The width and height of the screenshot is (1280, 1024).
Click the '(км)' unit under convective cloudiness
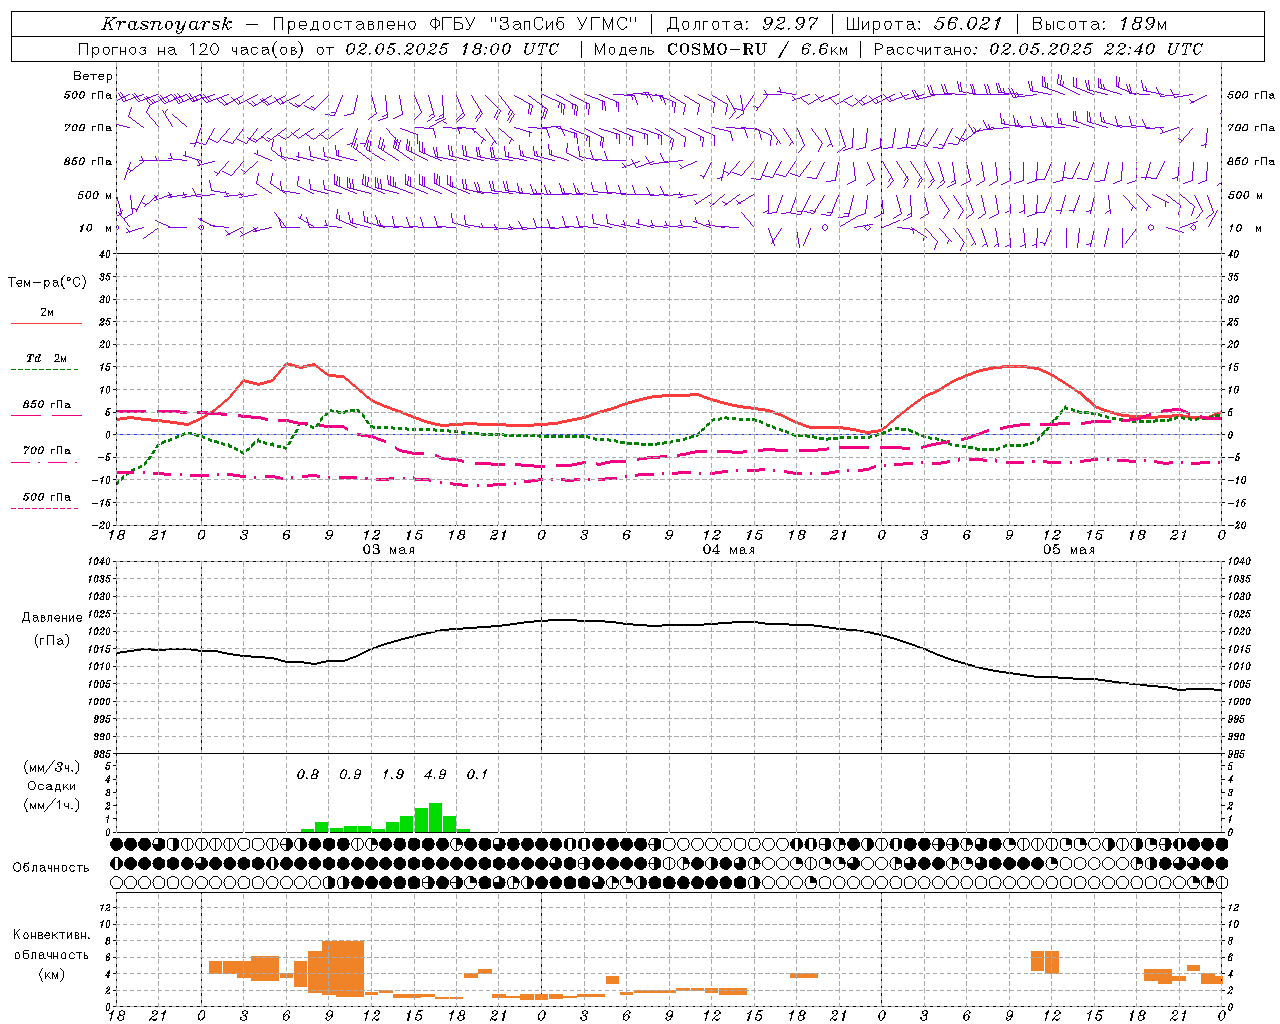click(52, 974)
